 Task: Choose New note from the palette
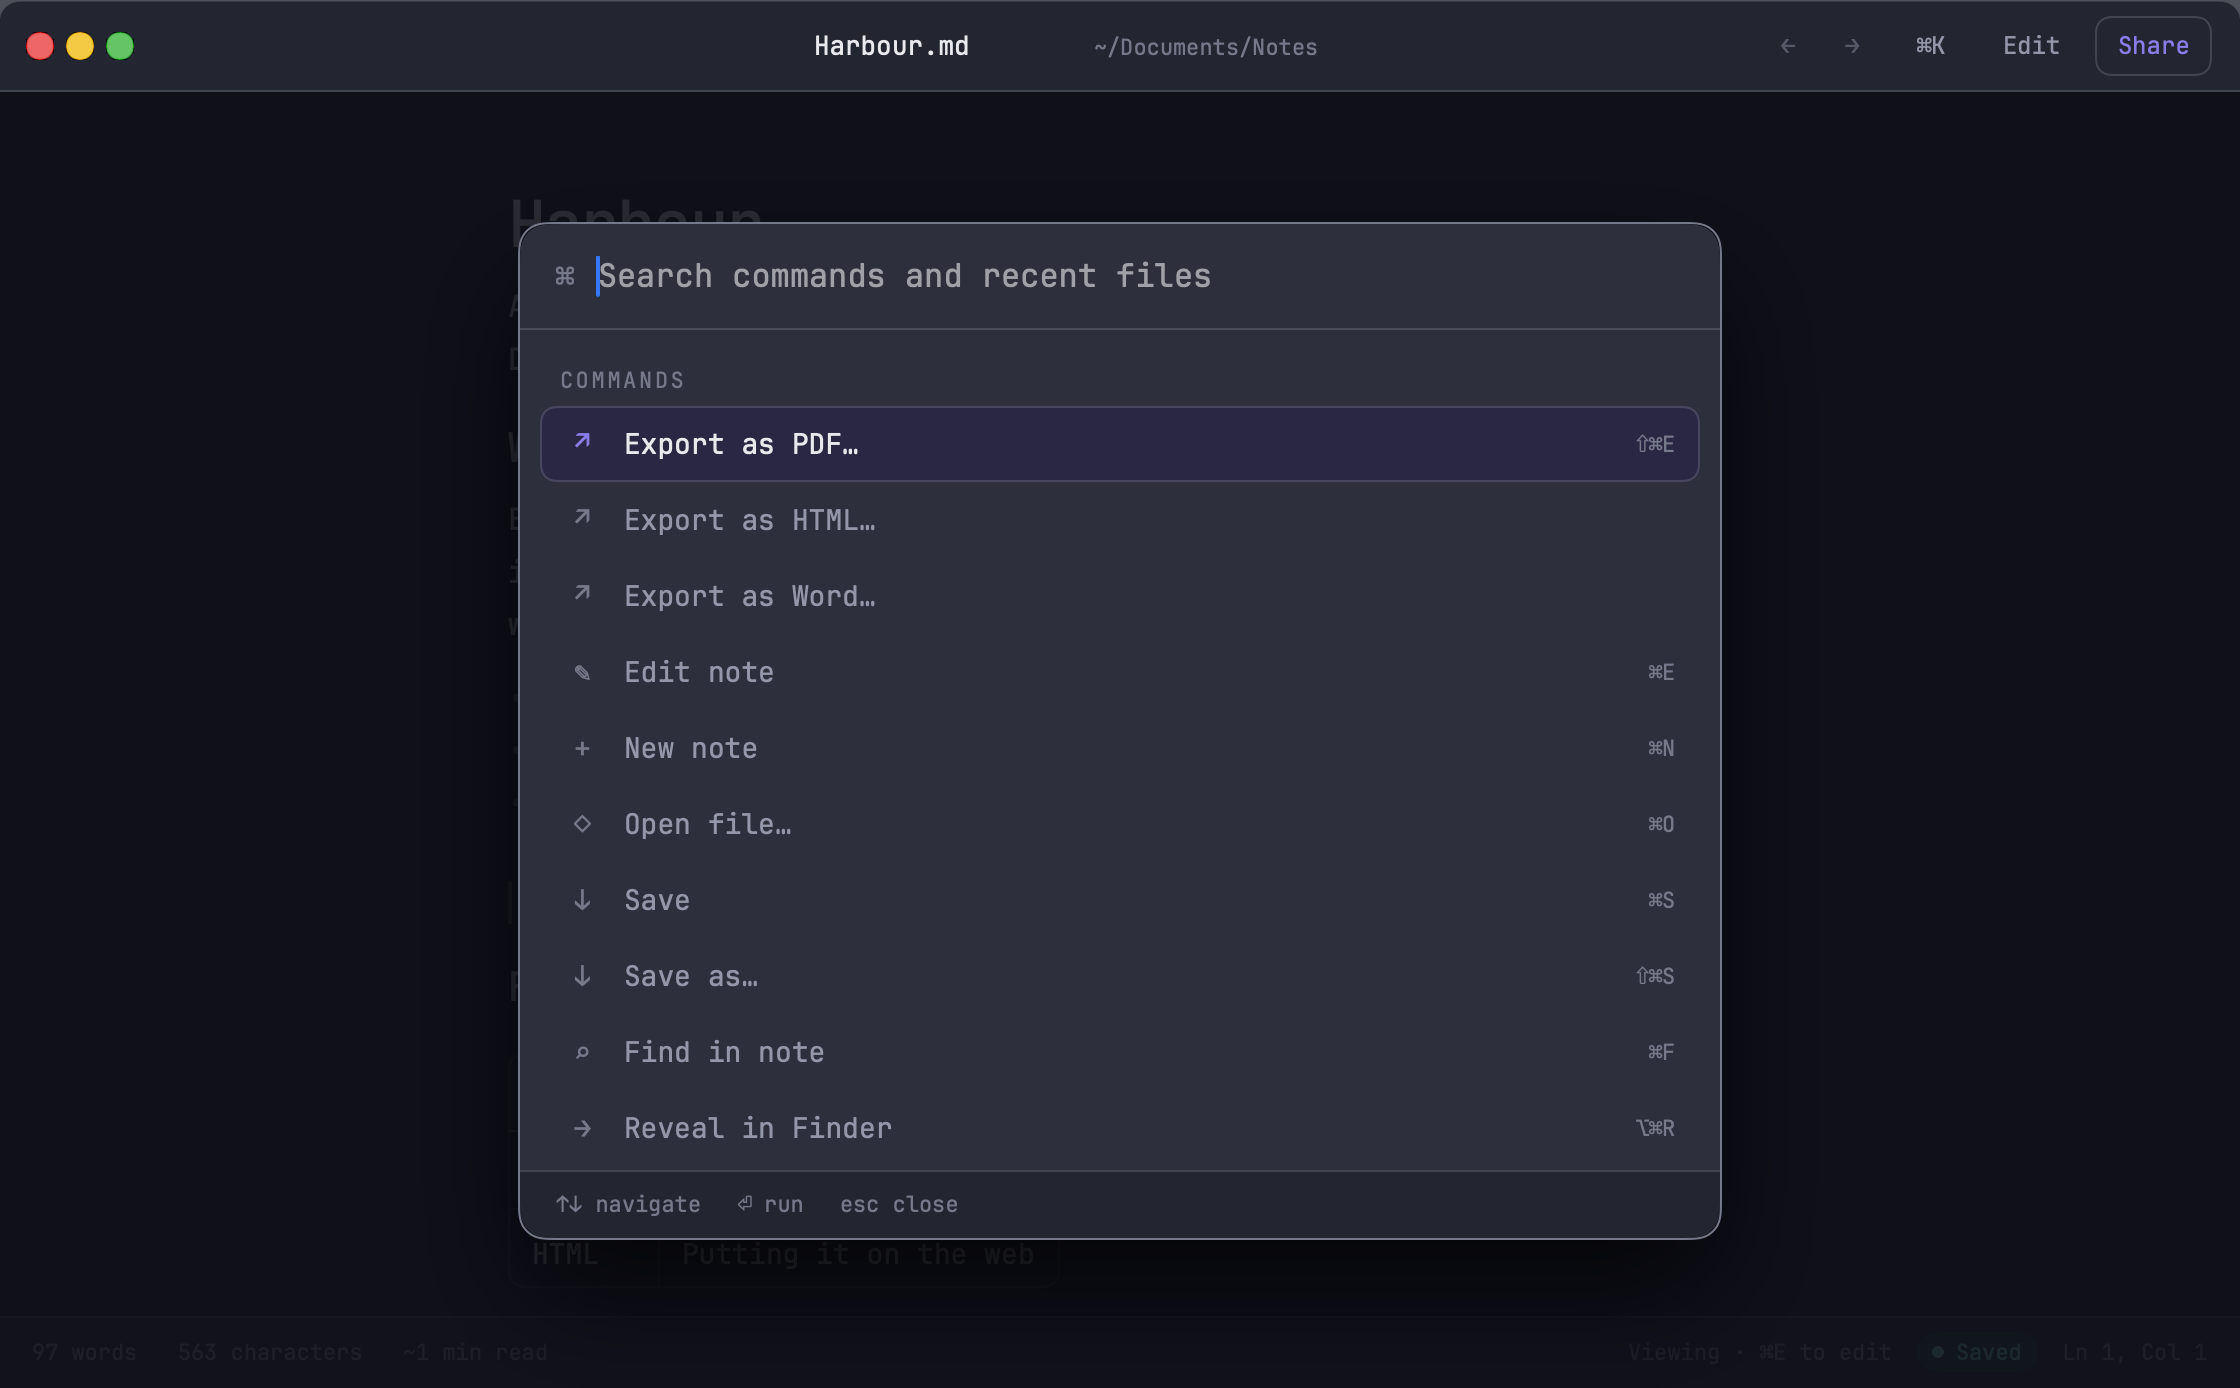click(1120, 748)
